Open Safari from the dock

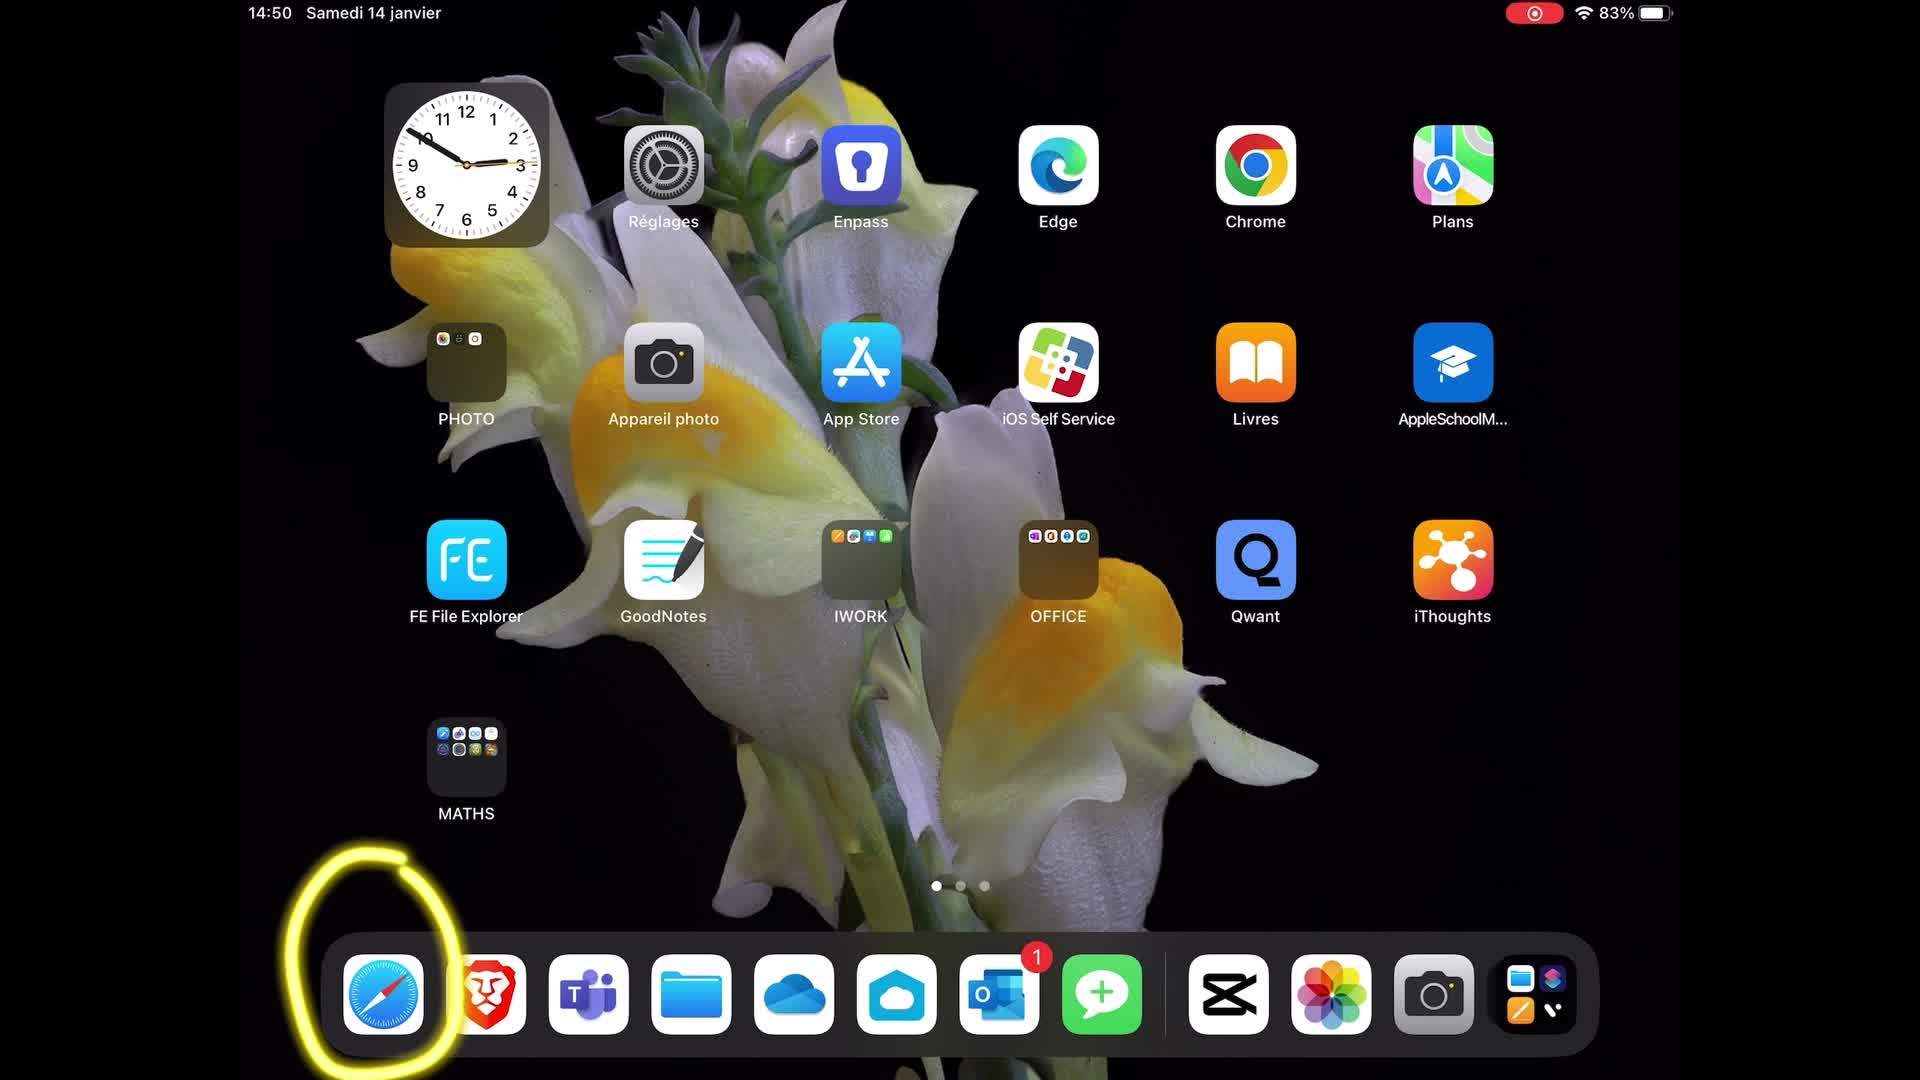coord(383,994)
